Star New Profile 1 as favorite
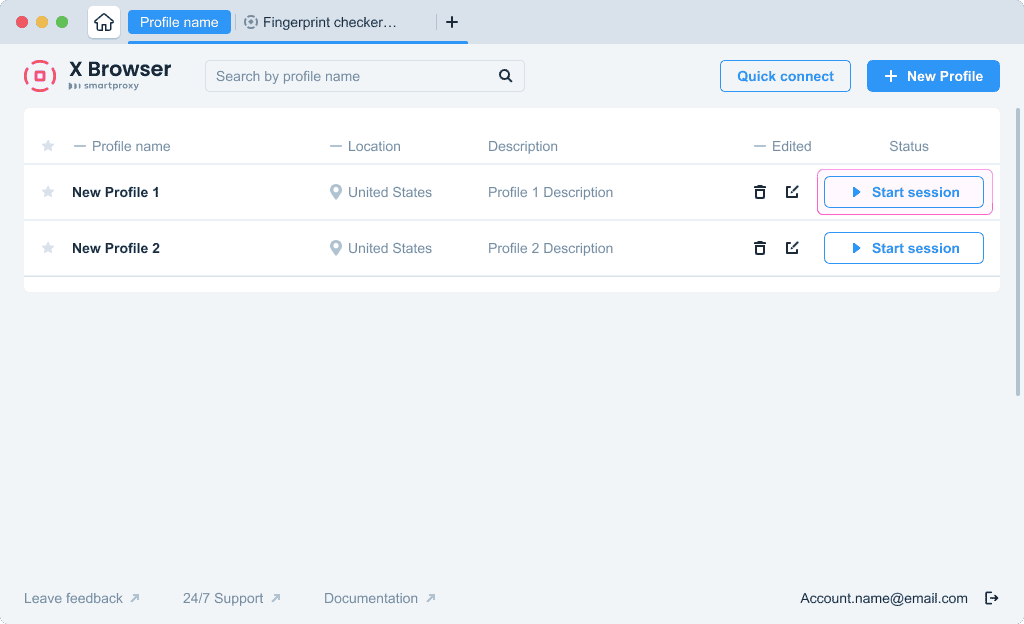 coord(48,192)
